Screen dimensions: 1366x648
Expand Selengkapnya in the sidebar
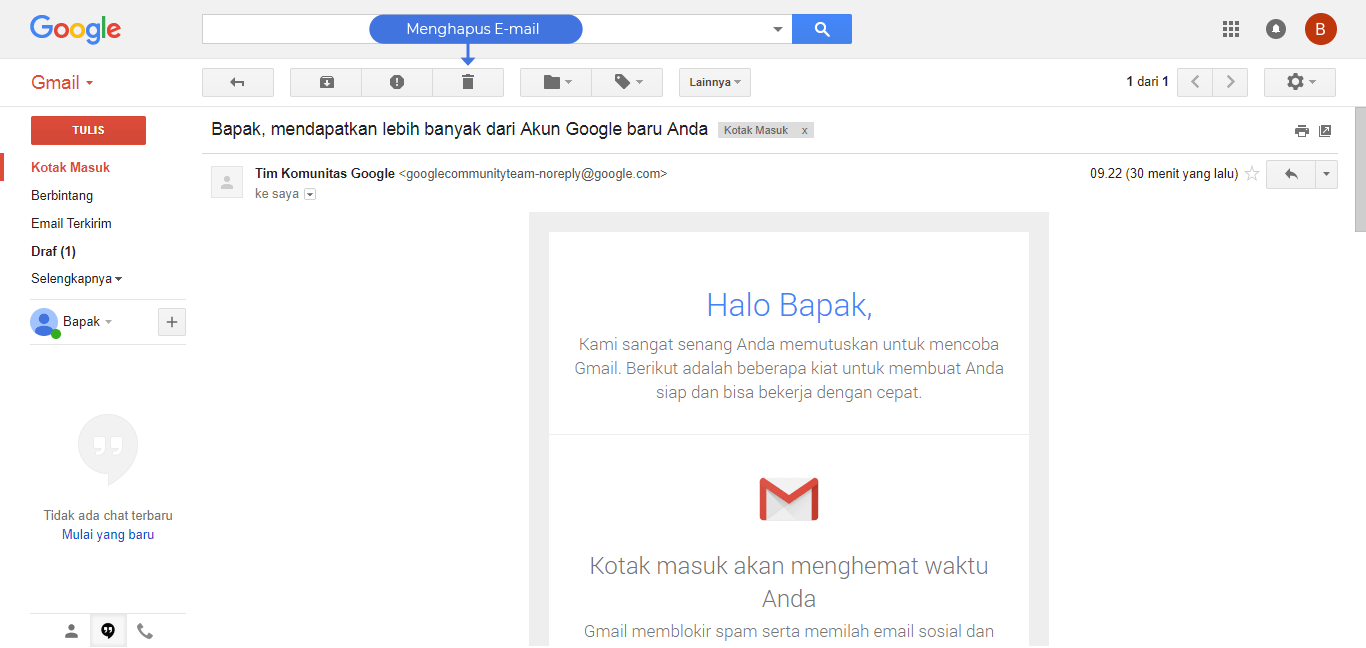tap(76, 279)
